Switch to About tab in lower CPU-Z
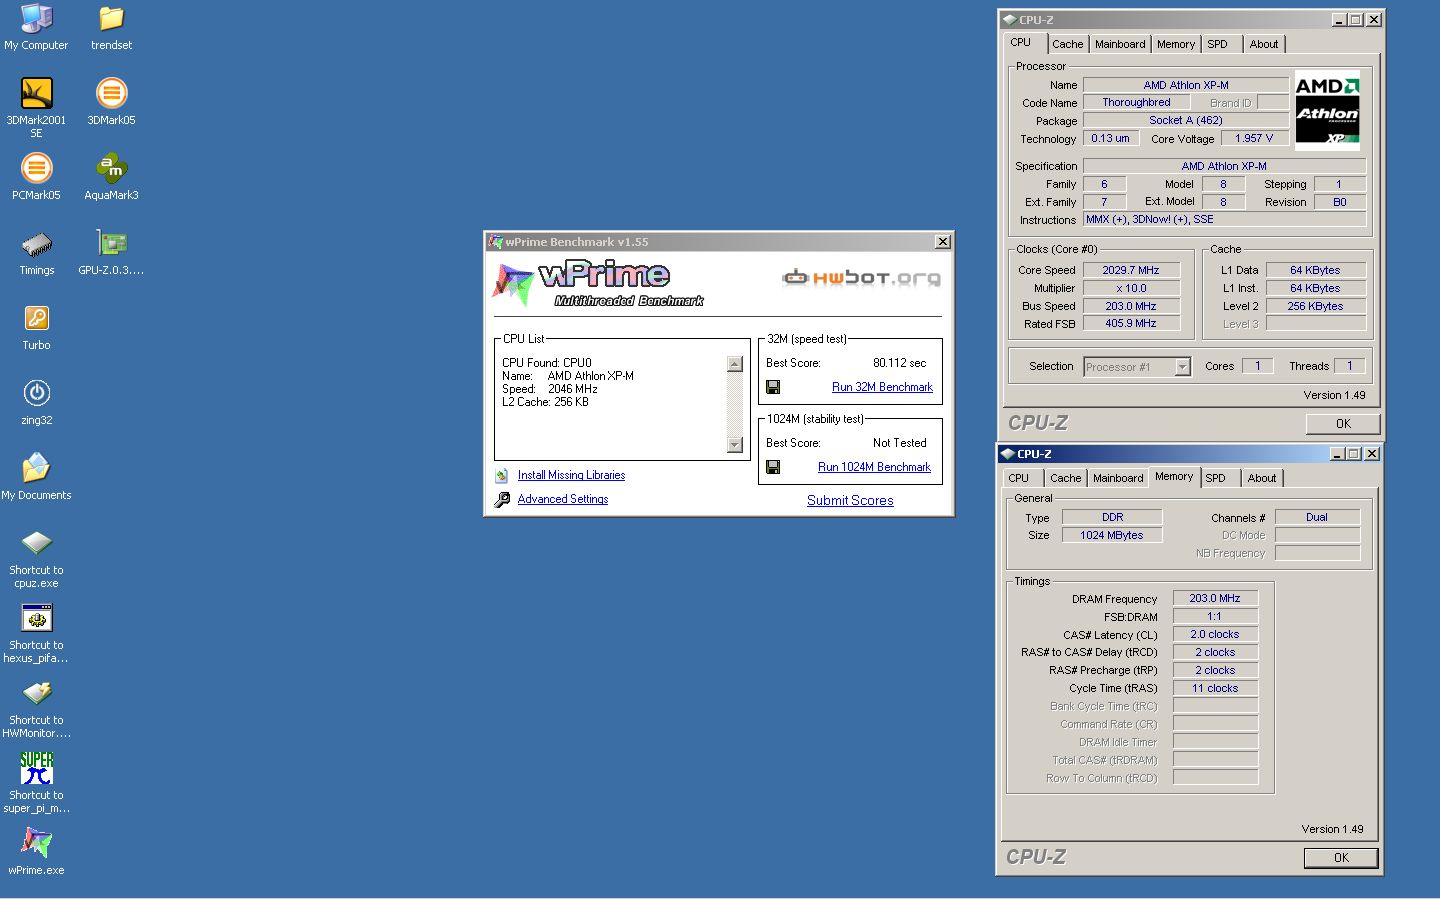This screenshot has width=1440, height=900. coord(1262,478)
